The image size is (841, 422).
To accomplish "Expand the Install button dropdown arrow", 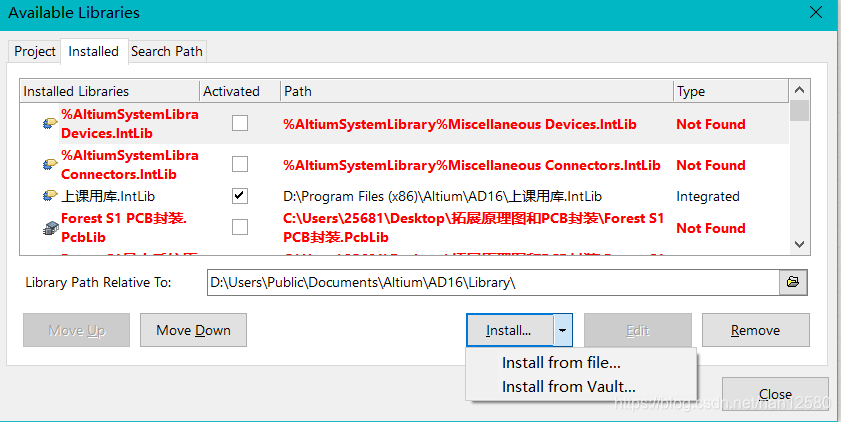I will (563, 329).
